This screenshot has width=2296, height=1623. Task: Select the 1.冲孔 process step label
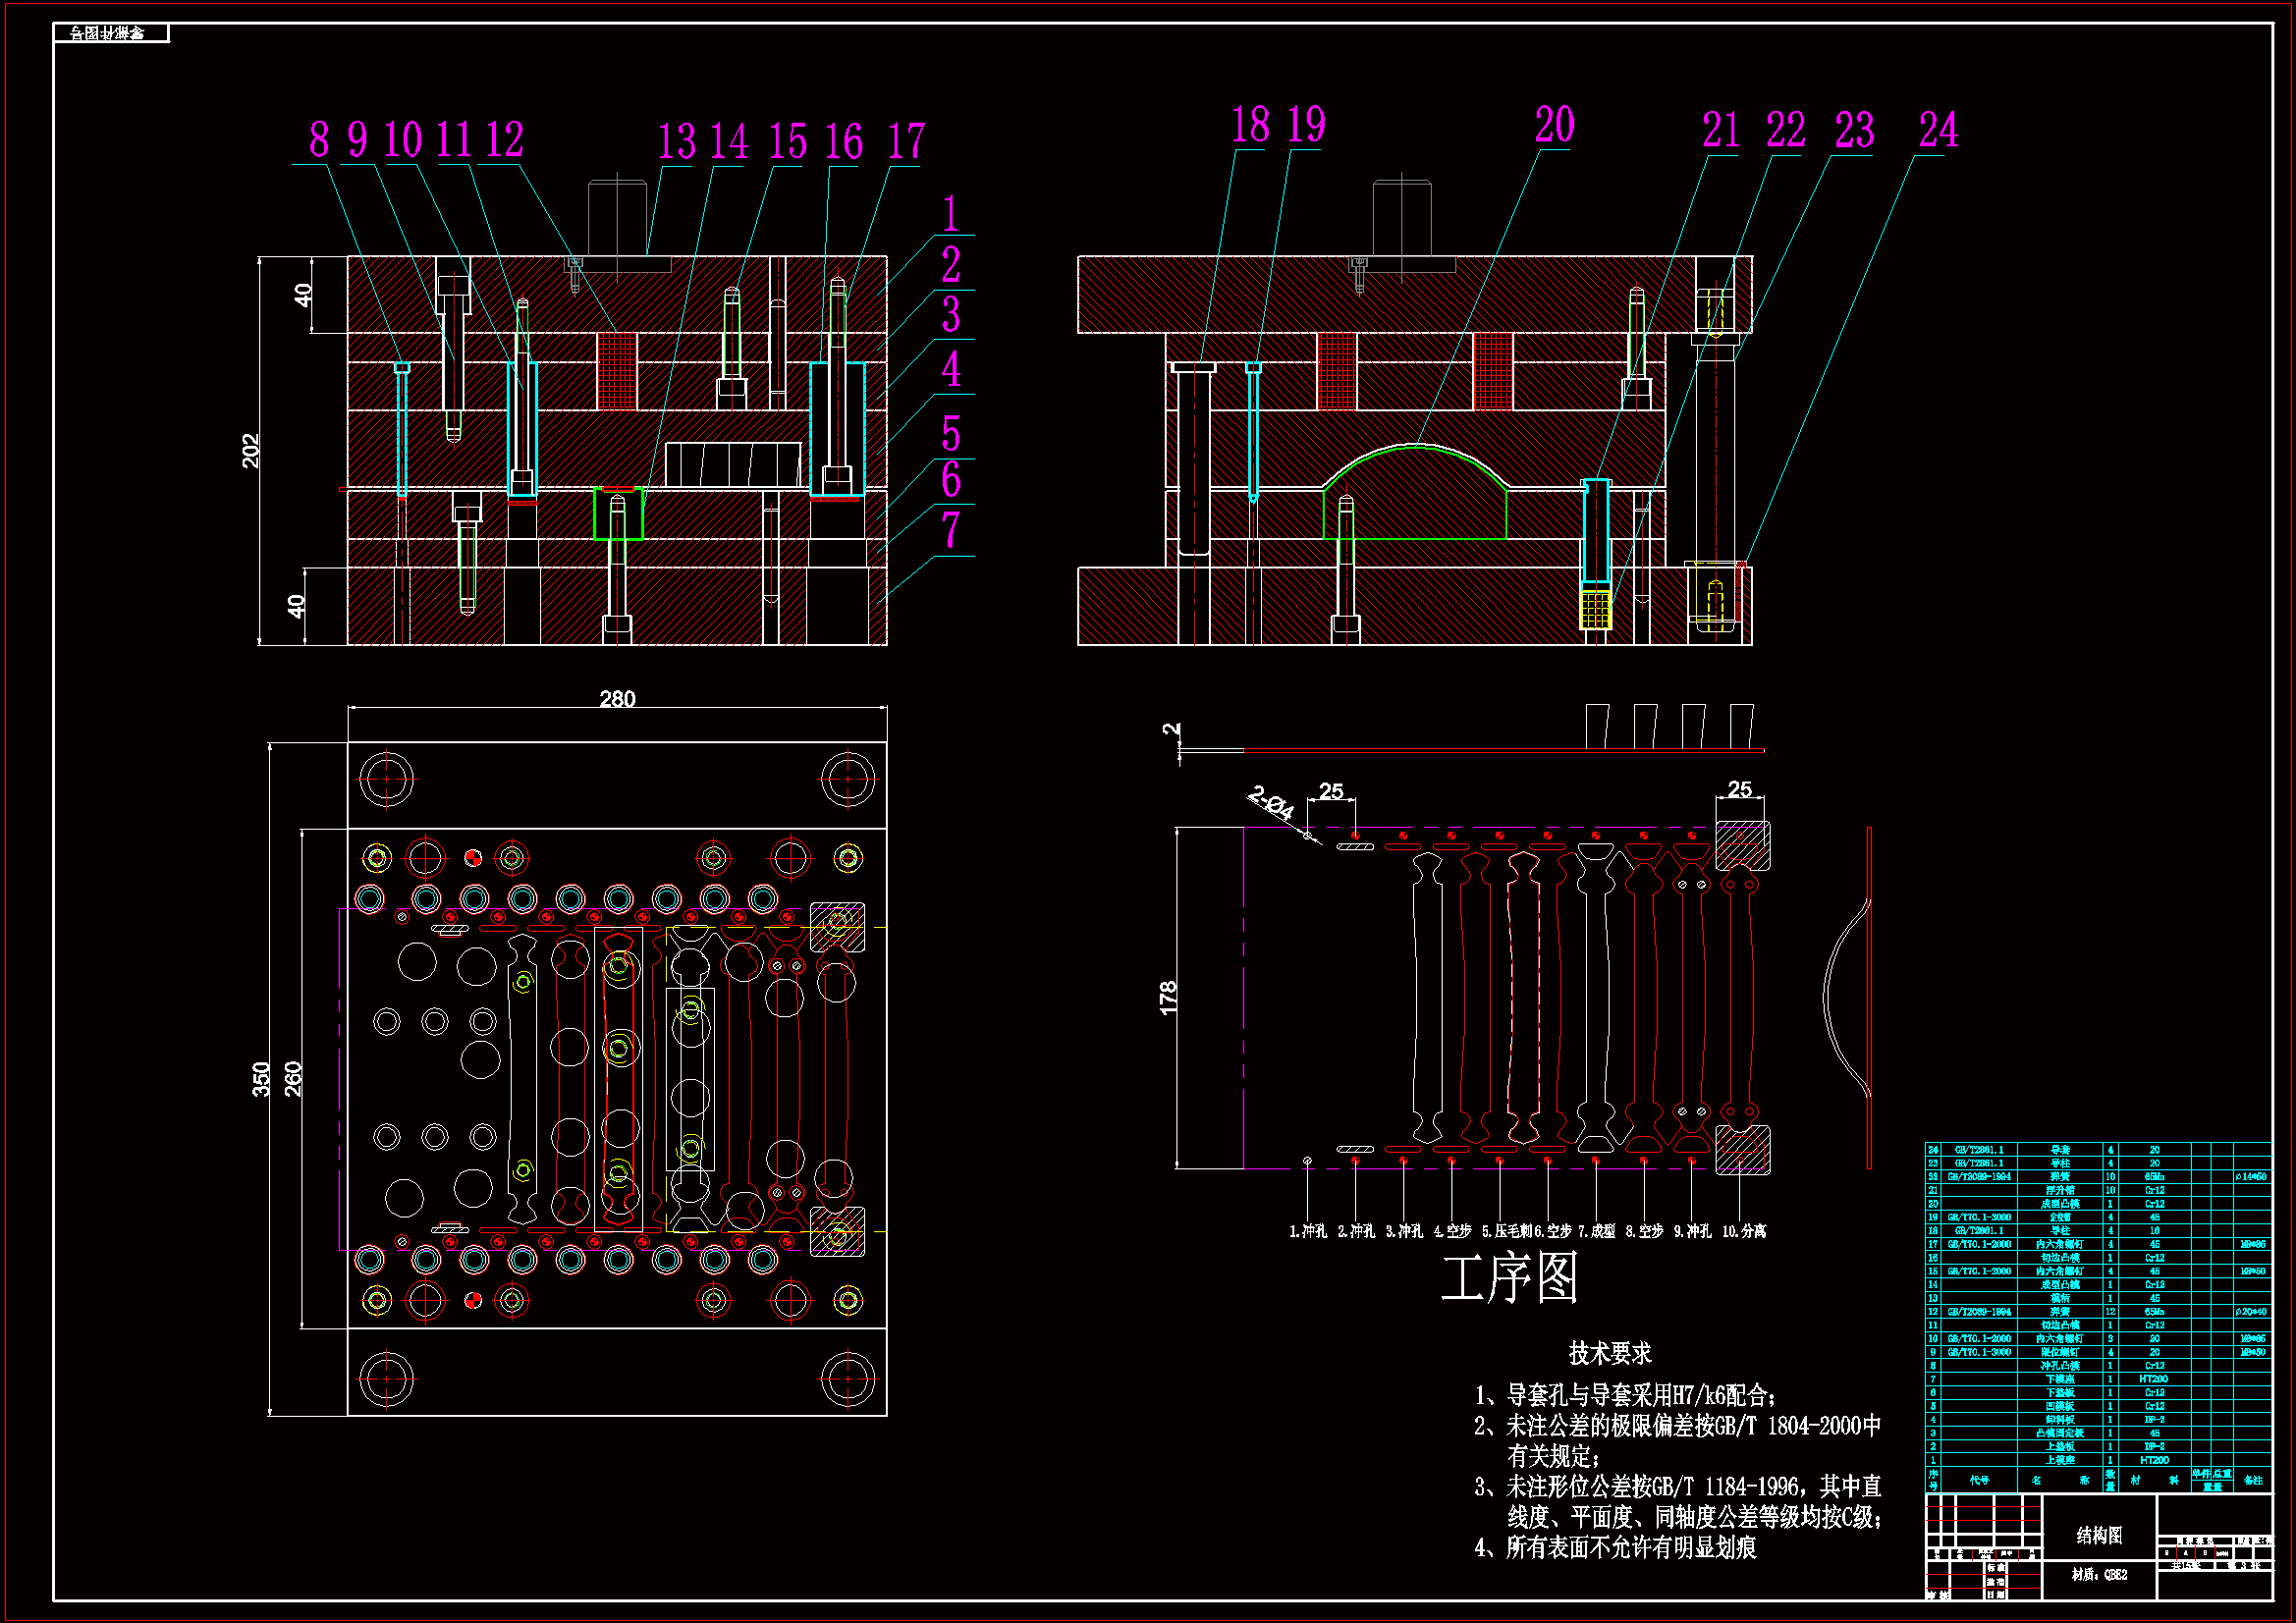point(1307,1232)
